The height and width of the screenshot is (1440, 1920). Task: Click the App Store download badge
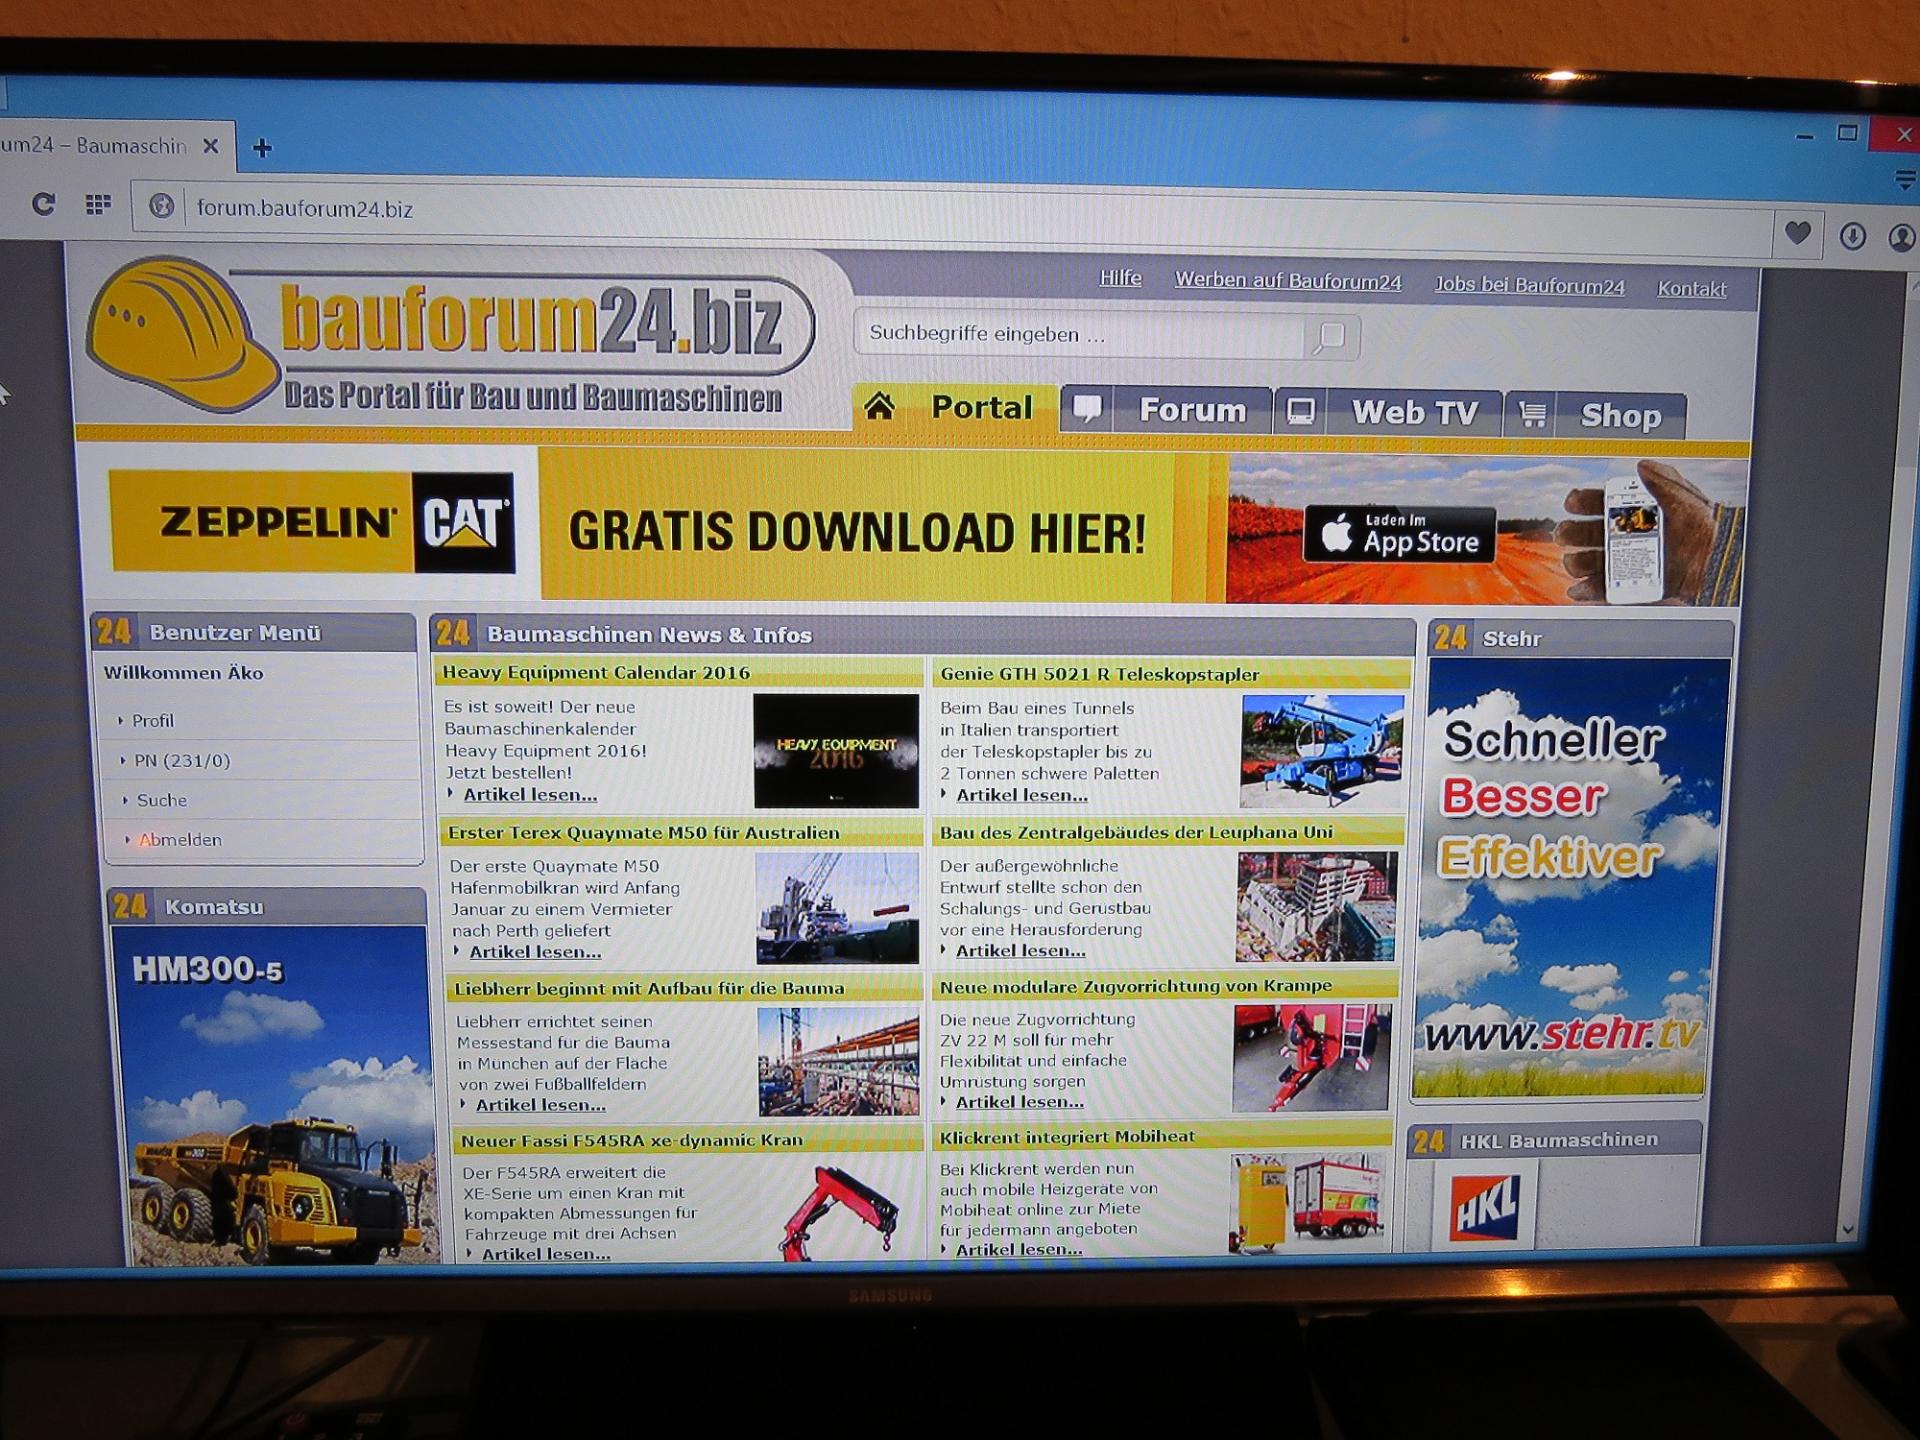coord(1399,534)
